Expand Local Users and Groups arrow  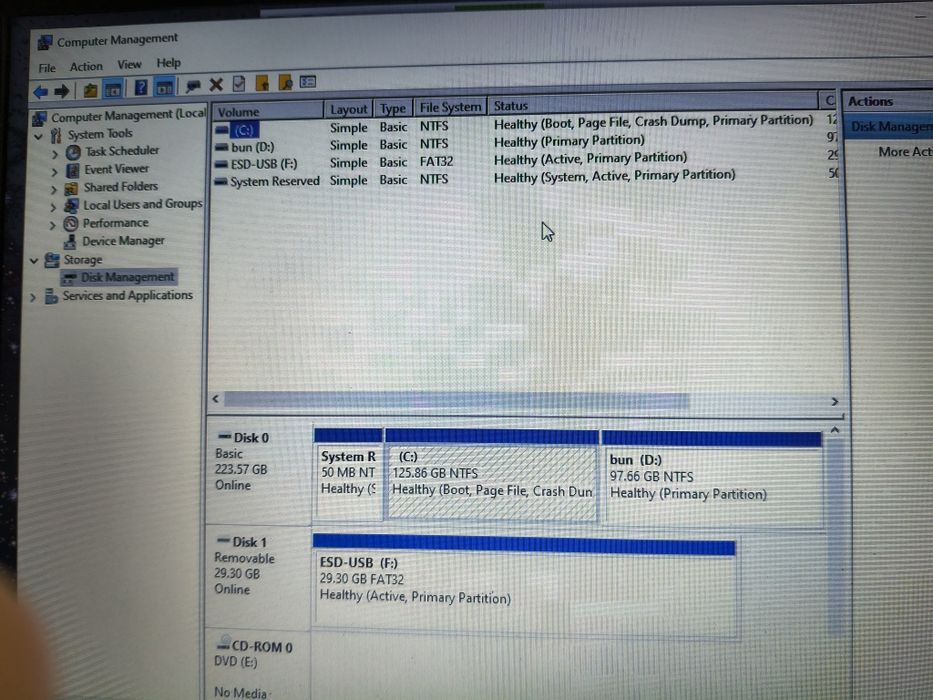coord(54,208)
